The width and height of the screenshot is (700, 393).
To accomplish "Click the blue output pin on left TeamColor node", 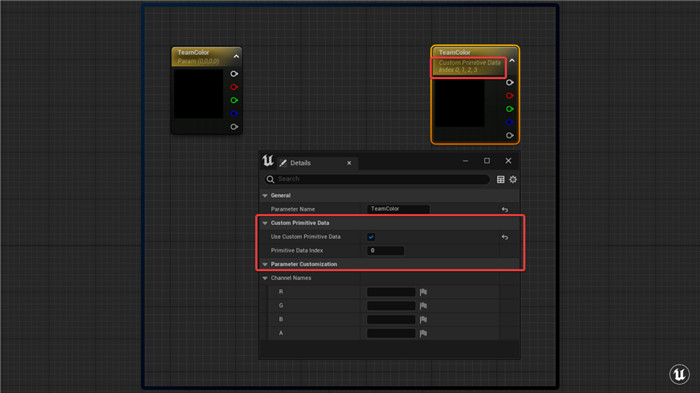I will (x=234, y=113).
